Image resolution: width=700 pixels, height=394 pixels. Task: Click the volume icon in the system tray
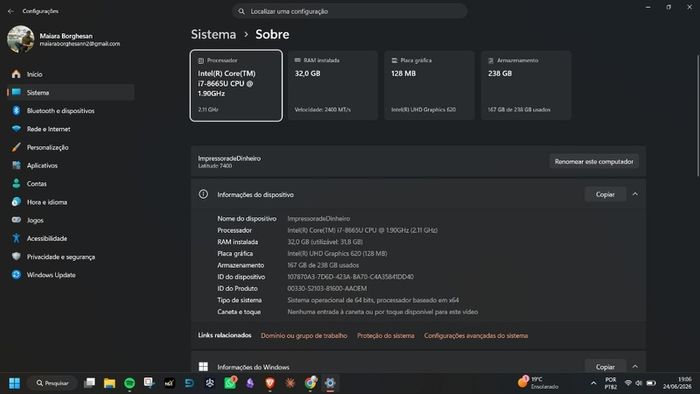point(639,383)
